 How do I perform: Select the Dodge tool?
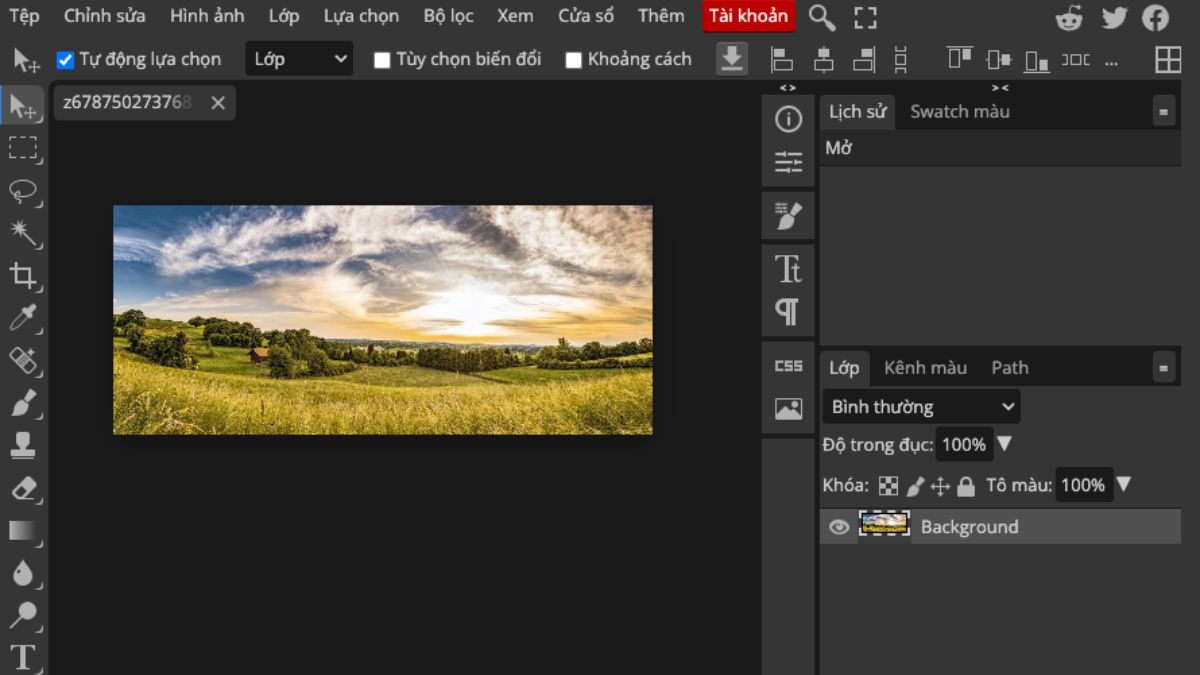(x=23, y=614)
